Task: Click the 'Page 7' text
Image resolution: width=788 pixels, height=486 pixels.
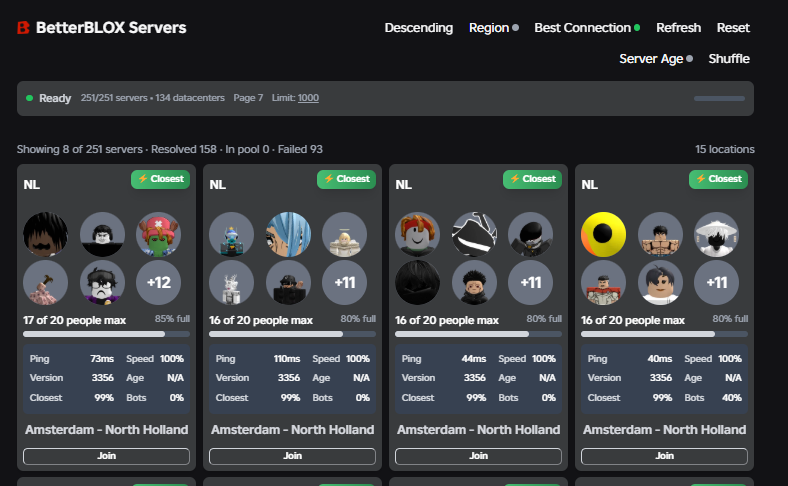Action: click(x=248, y=98)
